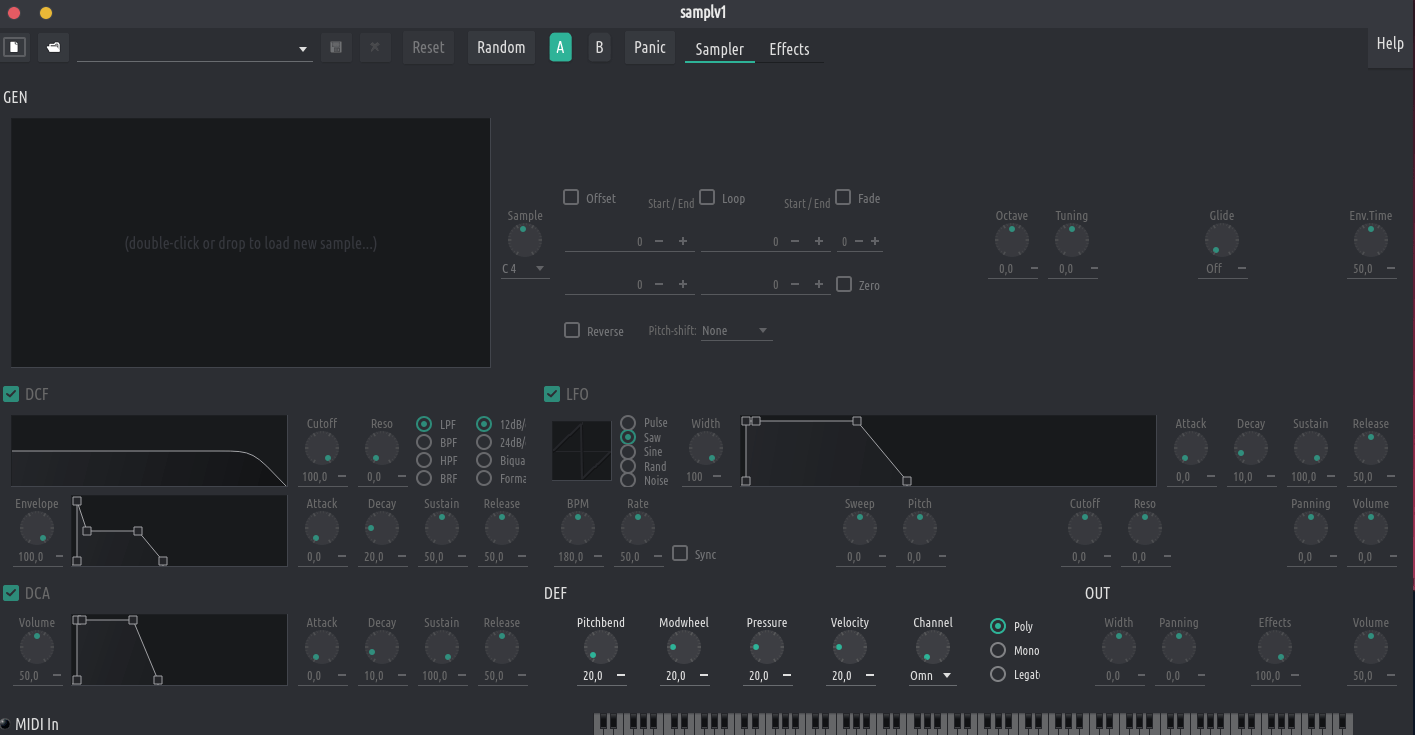This screenshot has width=1415, height=735.
Task: Click the DCF Cutoff knob
Action: tap(322, 448)
